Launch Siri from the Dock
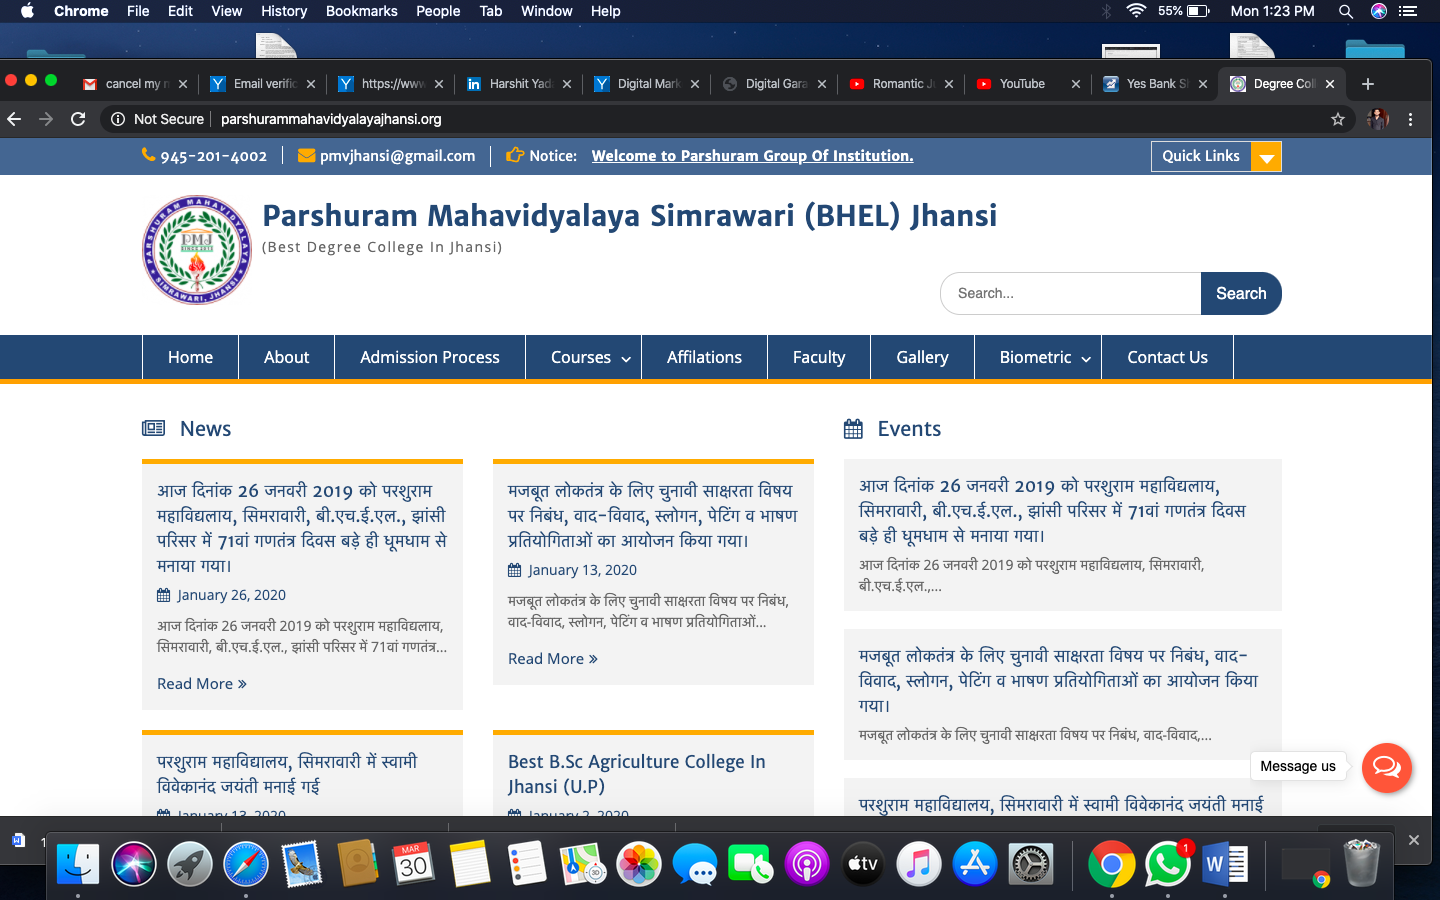1440x900 pixels. [x=134, y=864]
